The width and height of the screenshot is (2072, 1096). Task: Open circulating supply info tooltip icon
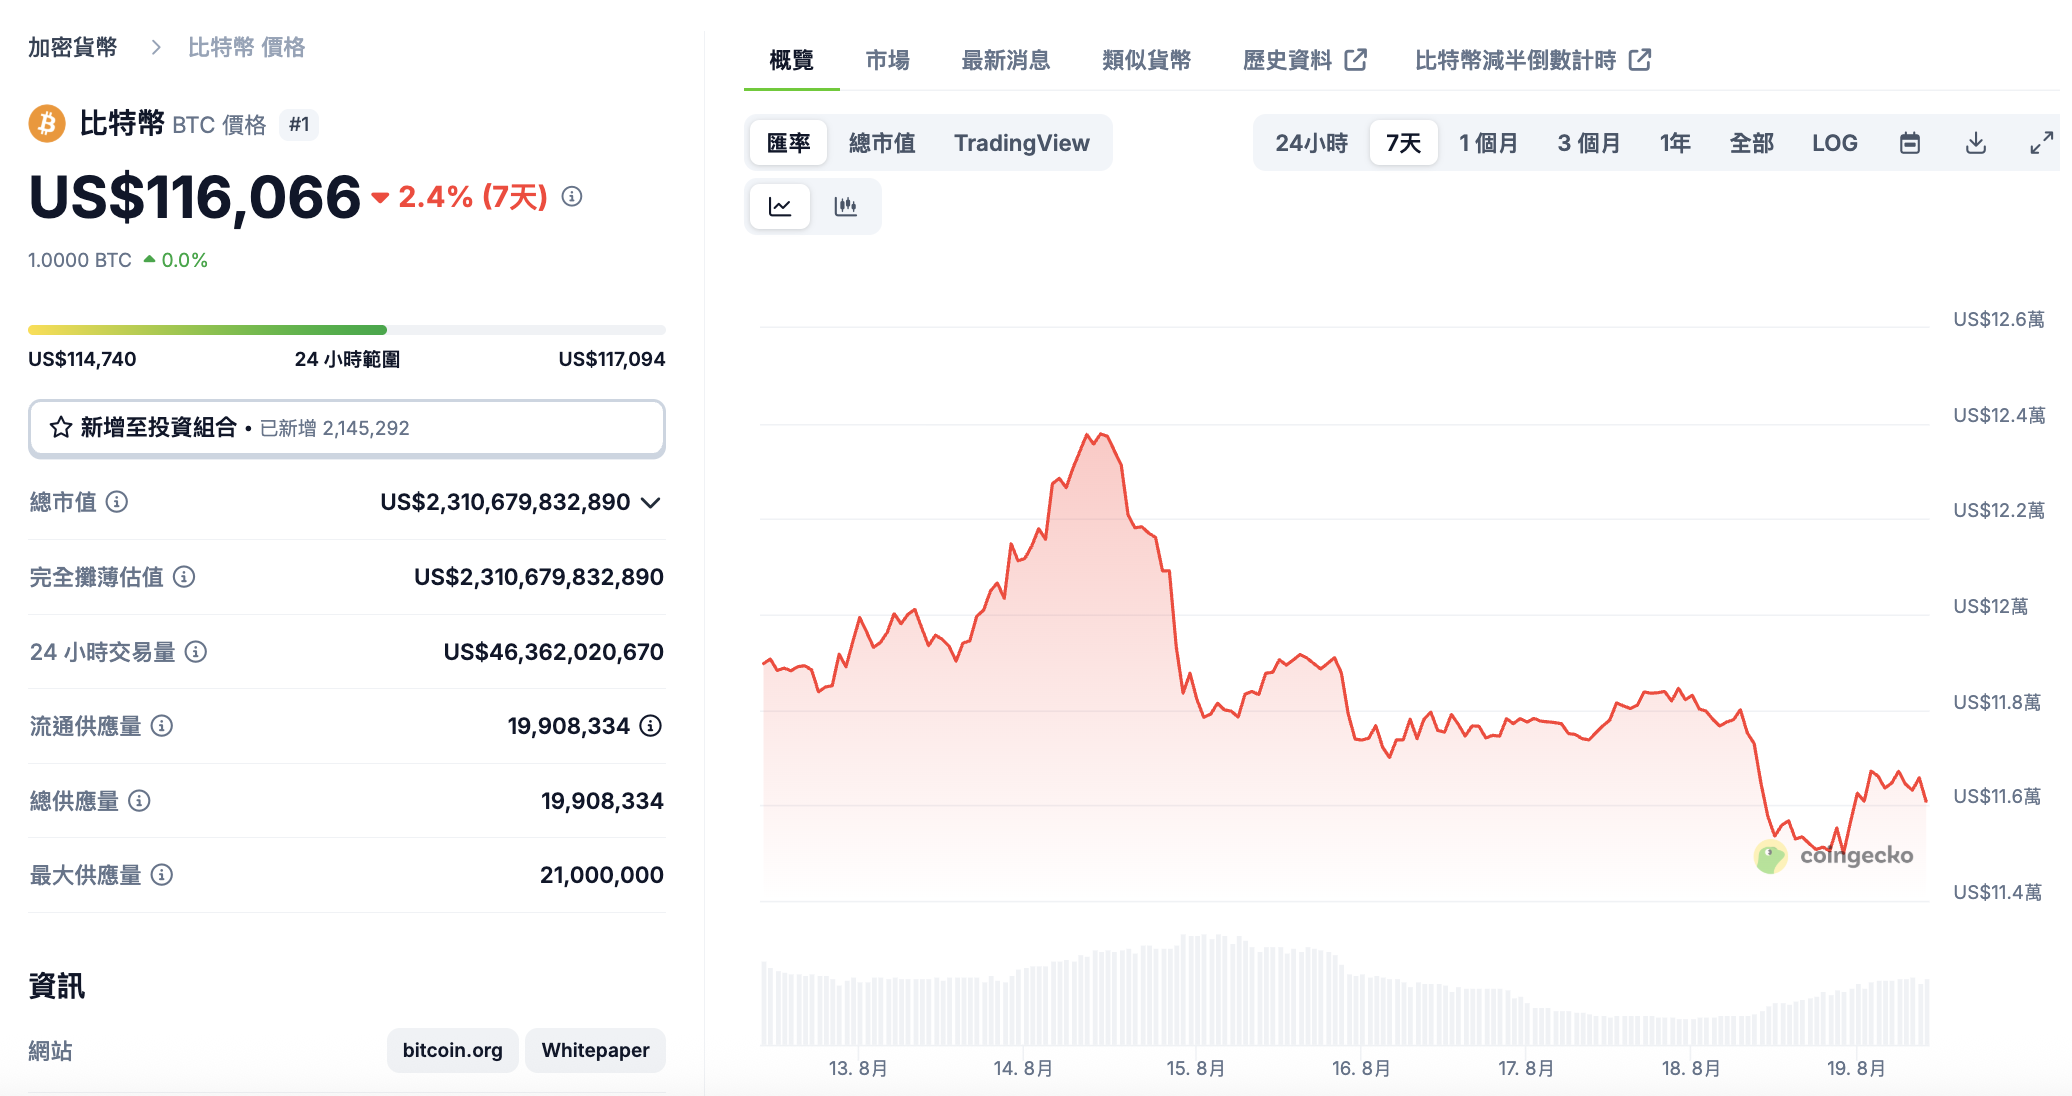tap(163, 726)
